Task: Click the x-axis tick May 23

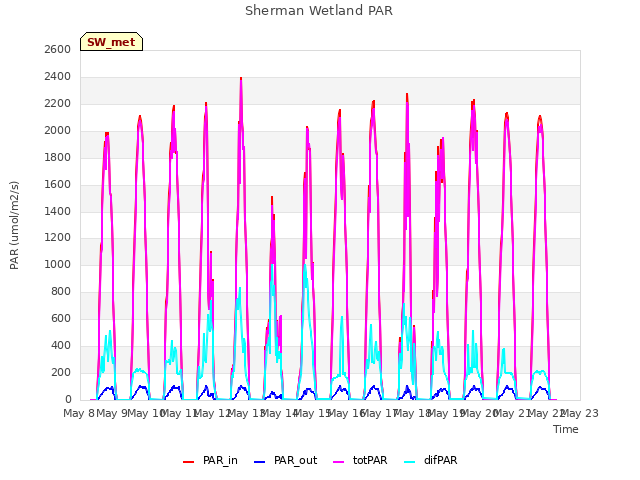Action: (580, 413)
